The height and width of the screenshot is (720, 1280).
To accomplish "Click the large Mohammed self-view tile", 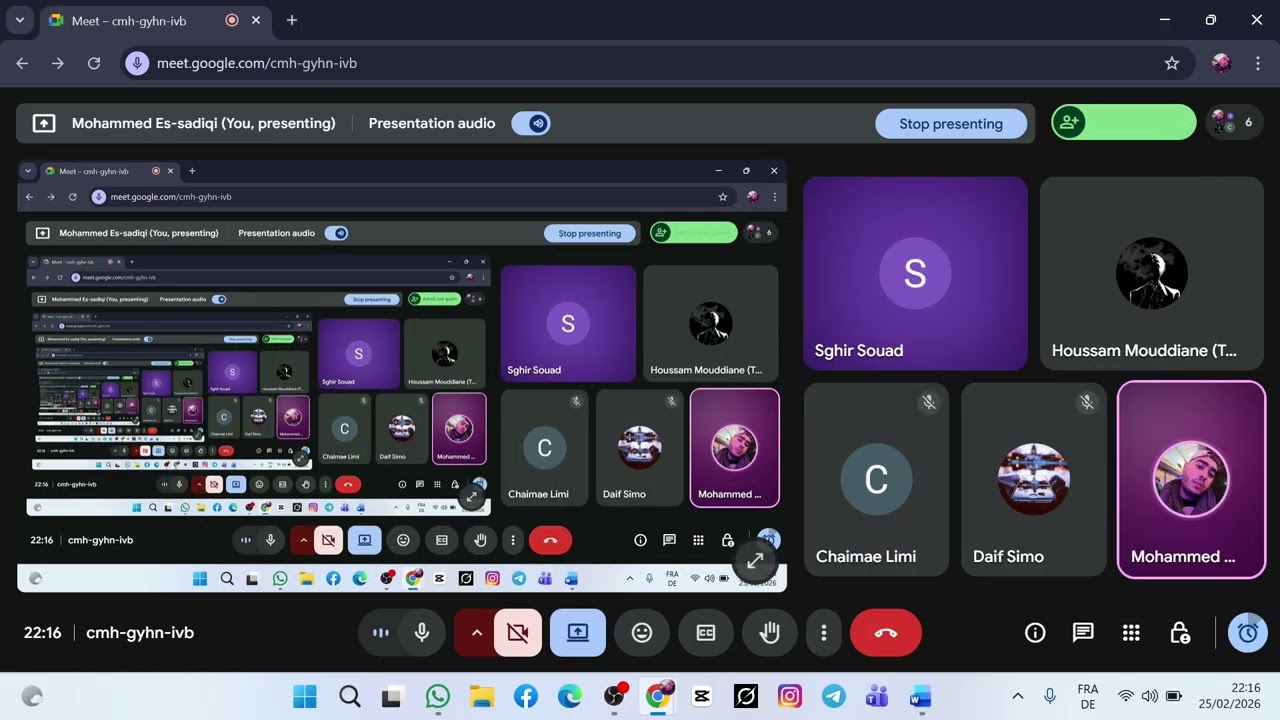I will [1191, 480].
